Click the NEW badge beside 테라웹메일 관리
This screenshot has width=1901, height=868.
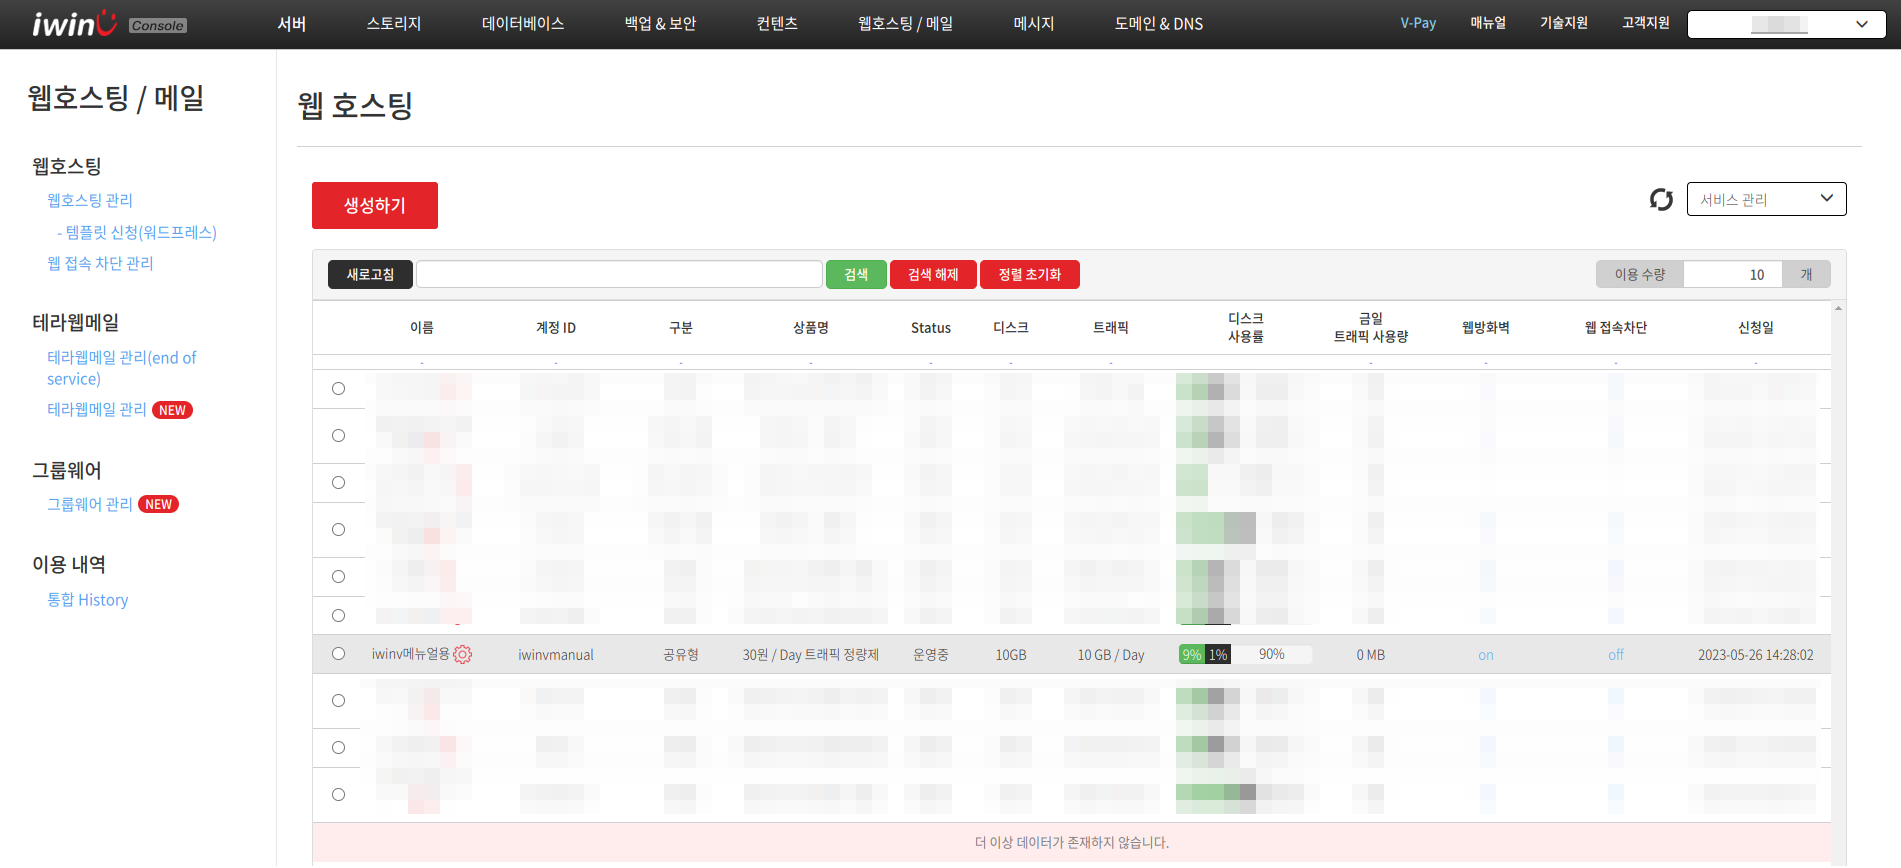point(172,410)
